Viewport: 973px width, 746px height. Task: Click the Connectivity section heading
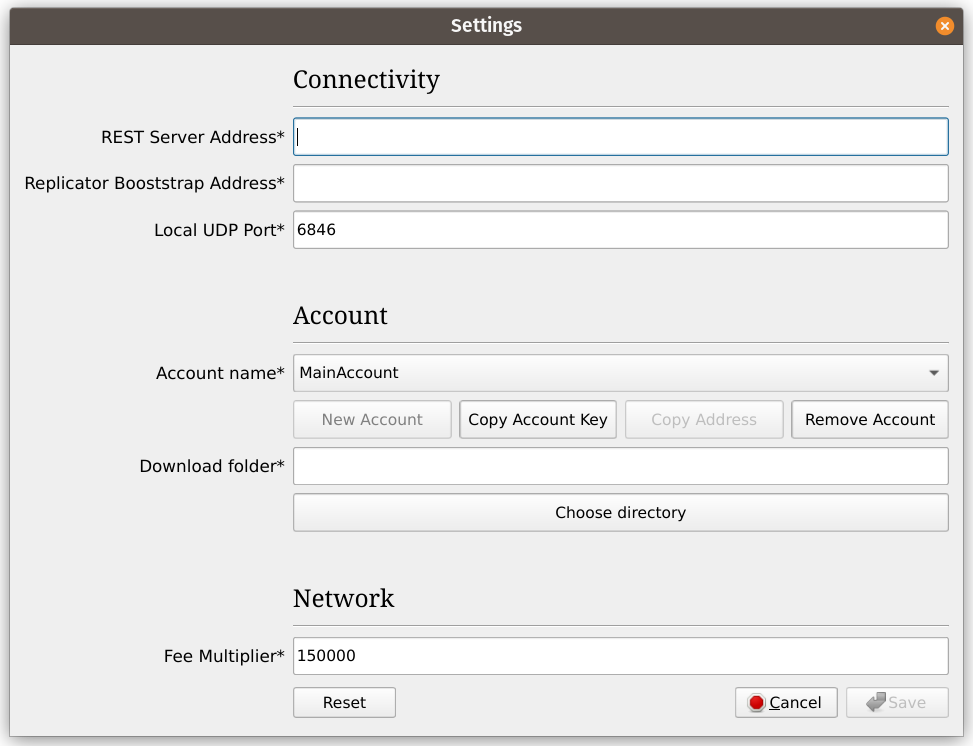[x=366, y=80]
